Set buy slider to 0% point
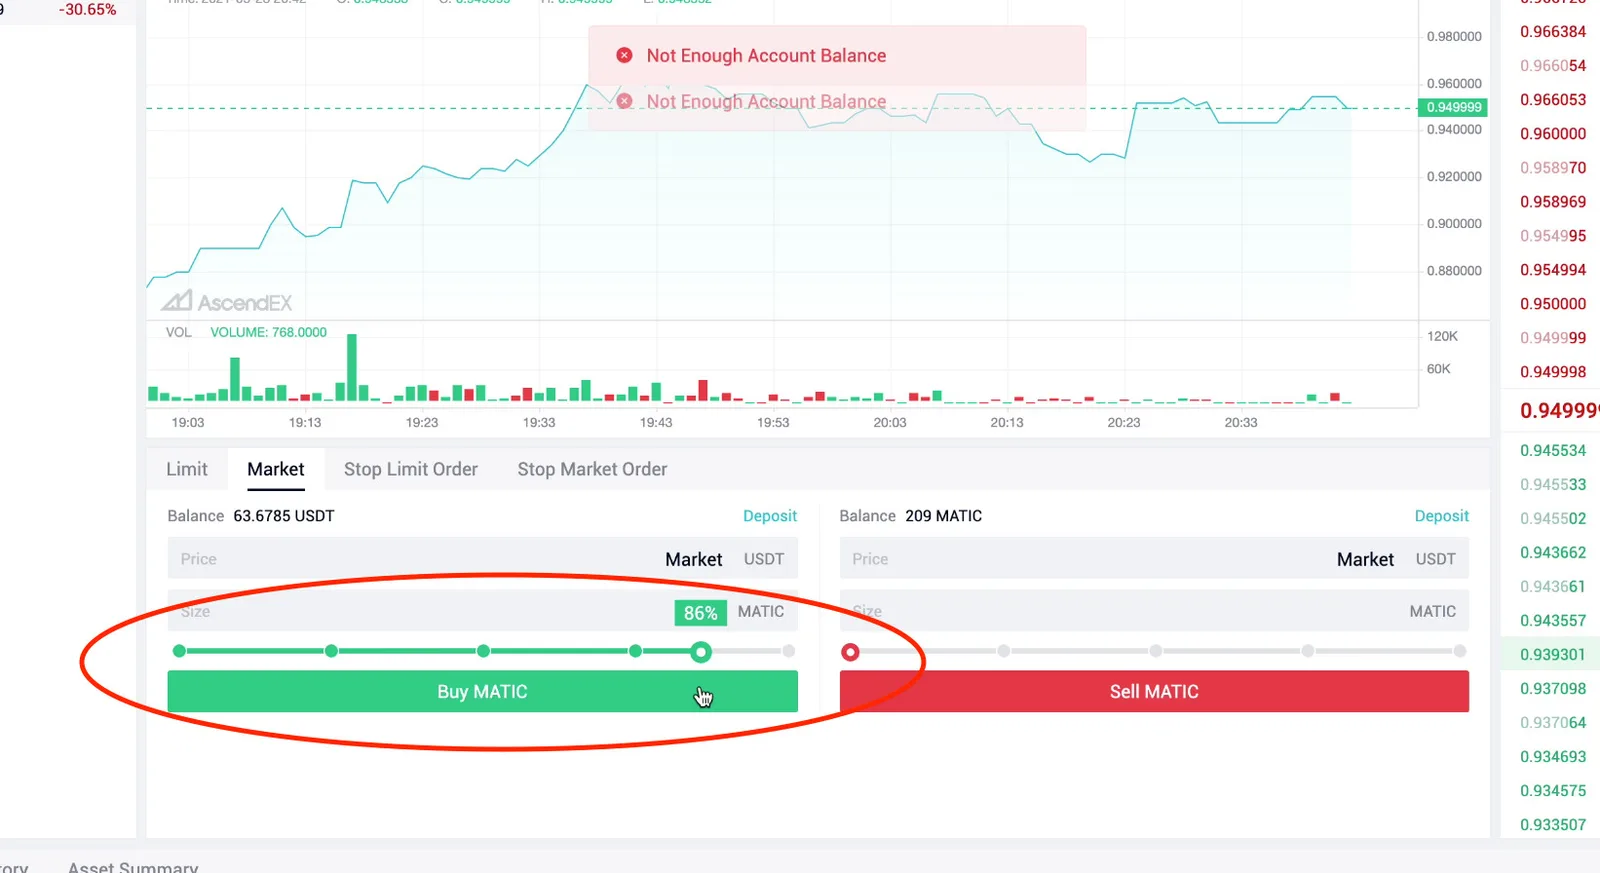The image size is (1600, 873). coord(179,651)
